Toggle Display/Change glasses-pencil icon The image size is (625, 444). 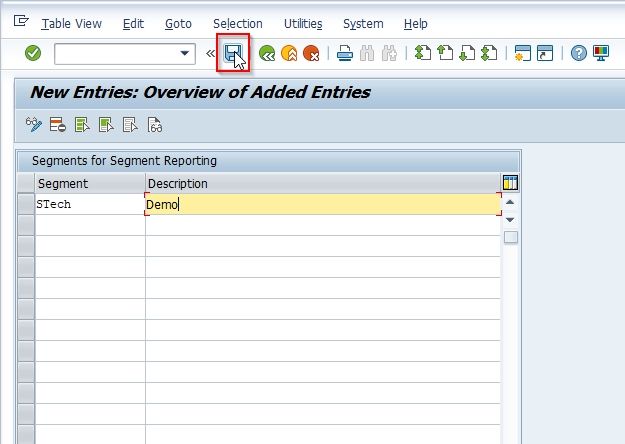[x=34, y=125]
